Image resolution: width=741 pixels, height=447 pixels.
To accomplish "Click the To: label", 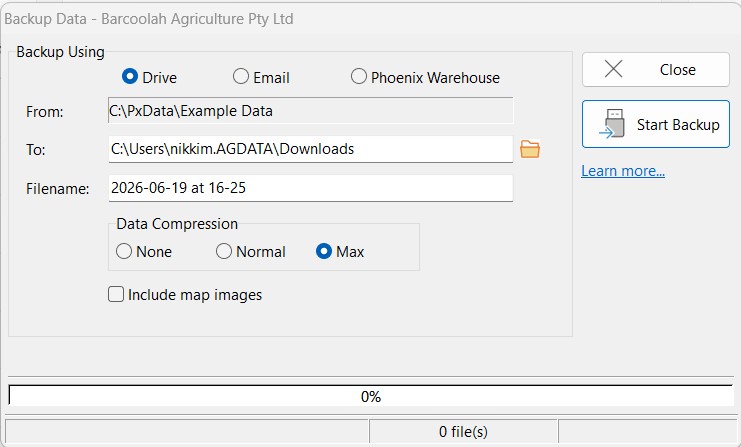I will pos(35,150).
